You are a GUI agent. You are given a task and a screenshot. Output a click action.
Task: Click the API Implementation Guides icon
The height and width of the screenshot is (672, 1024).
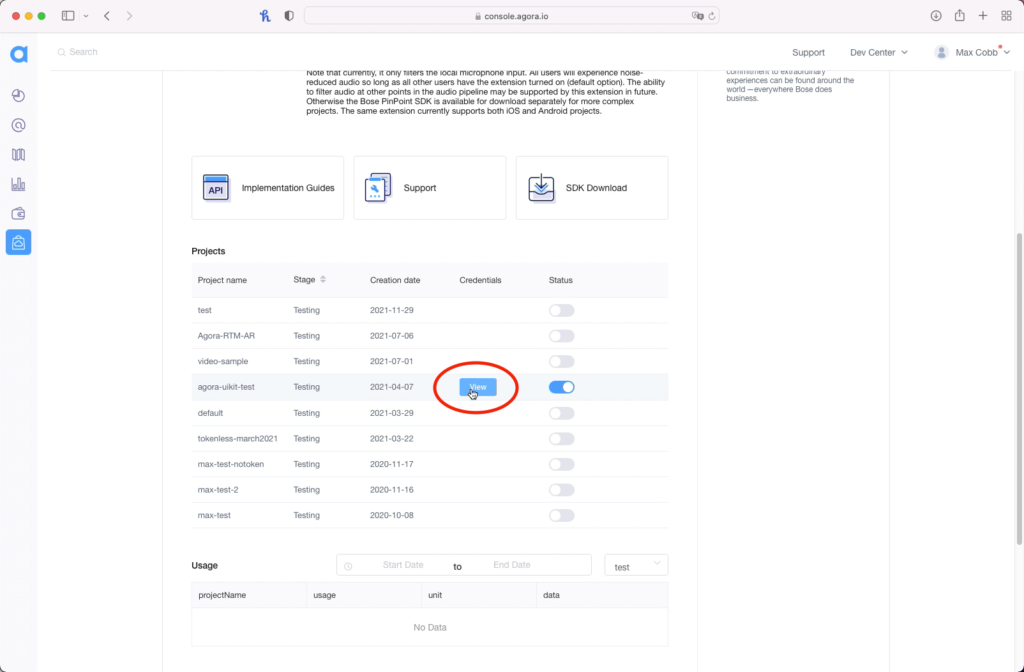(216, 188)
